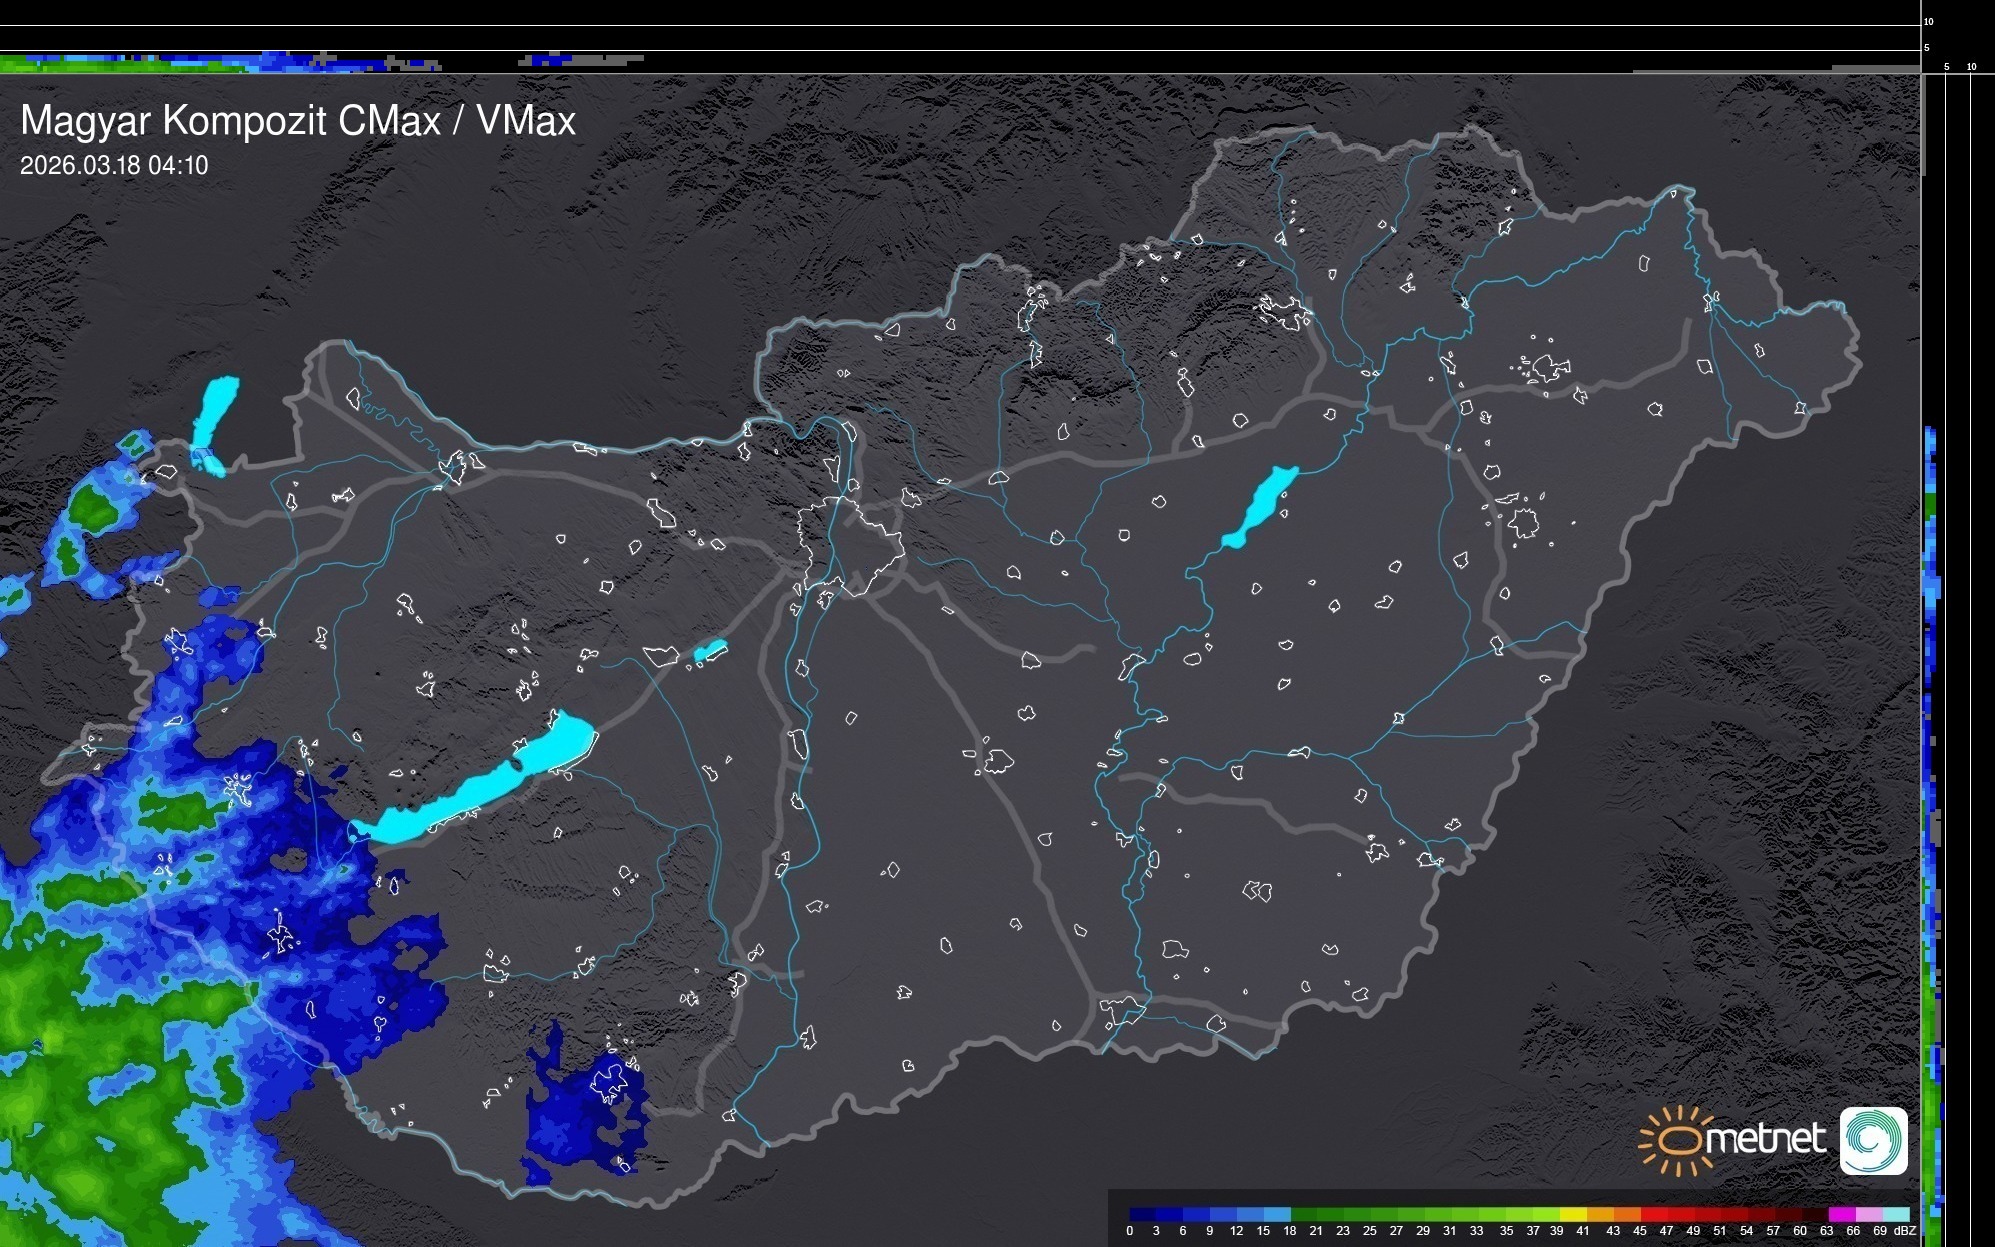This screenshot has width=1995, height=1247.
Task: Click the yellow 39 dBZ legend swatch
Action: tap(1573, 1214)
